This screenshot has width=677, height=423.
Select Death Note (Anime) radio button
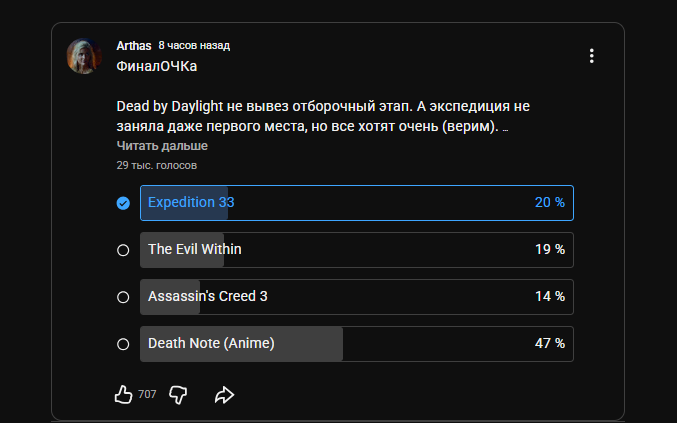(x=123, y=344)
